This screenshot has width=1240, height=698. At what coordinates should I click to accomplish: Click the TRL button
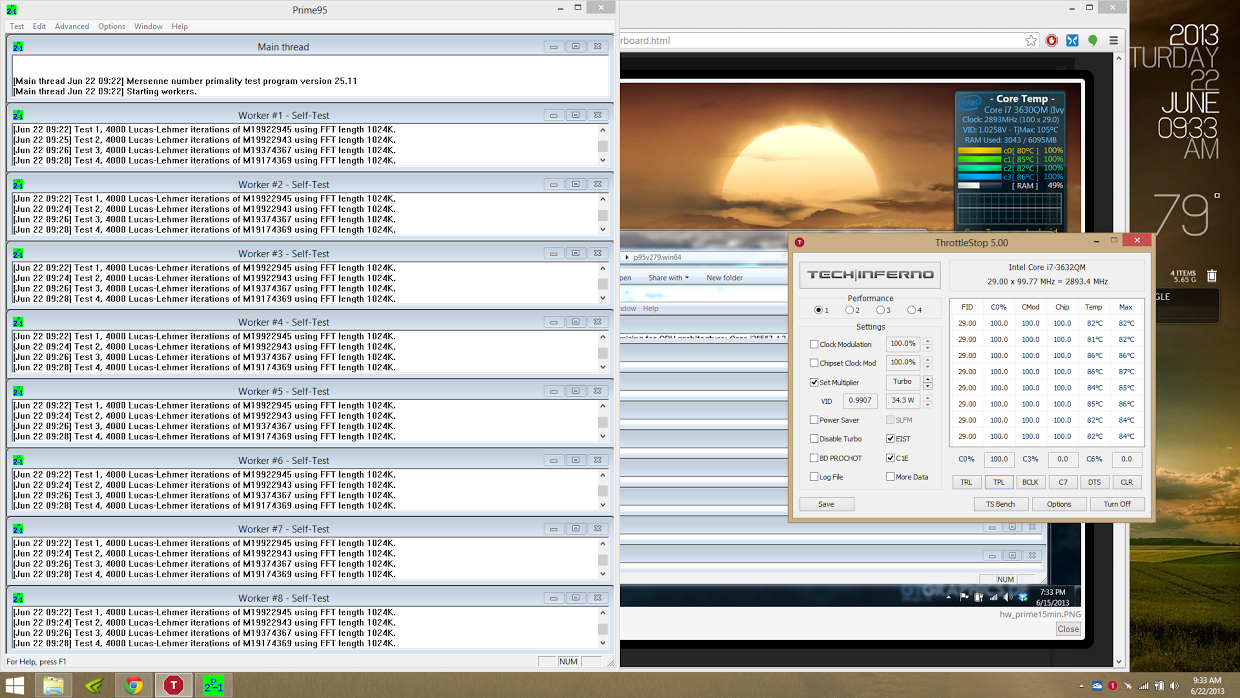[x=966, y=482]
